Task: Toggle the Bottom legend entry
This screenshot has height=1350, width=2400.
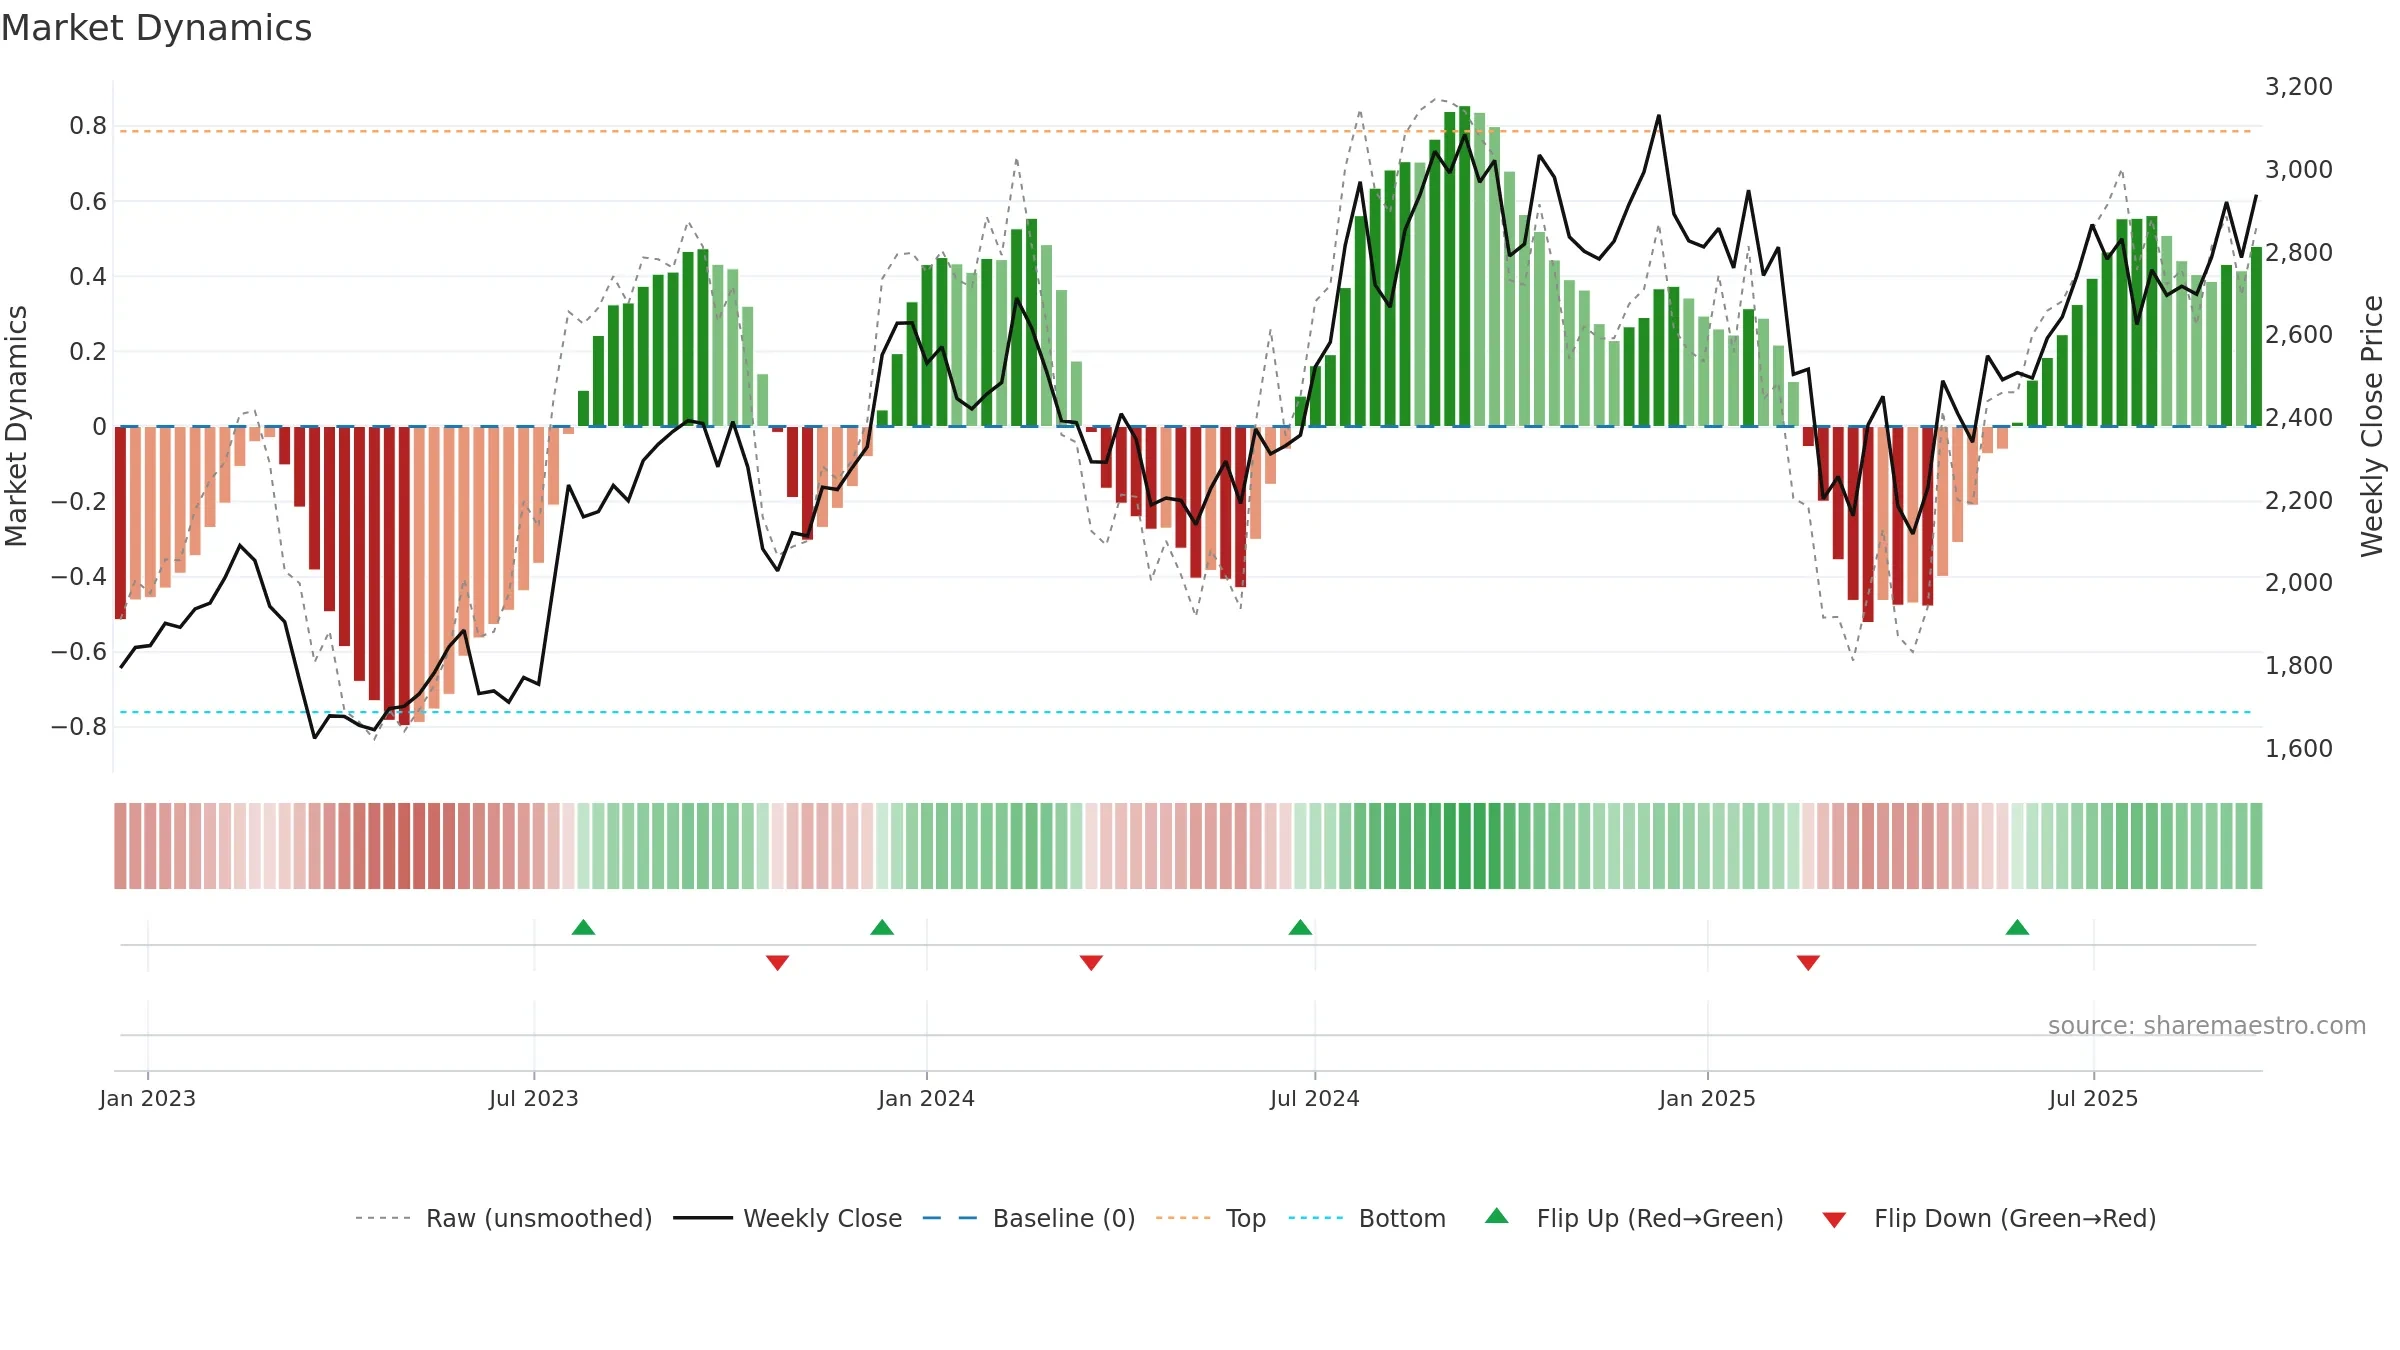Action: pyautogui.click(x=1367, y=1218)
